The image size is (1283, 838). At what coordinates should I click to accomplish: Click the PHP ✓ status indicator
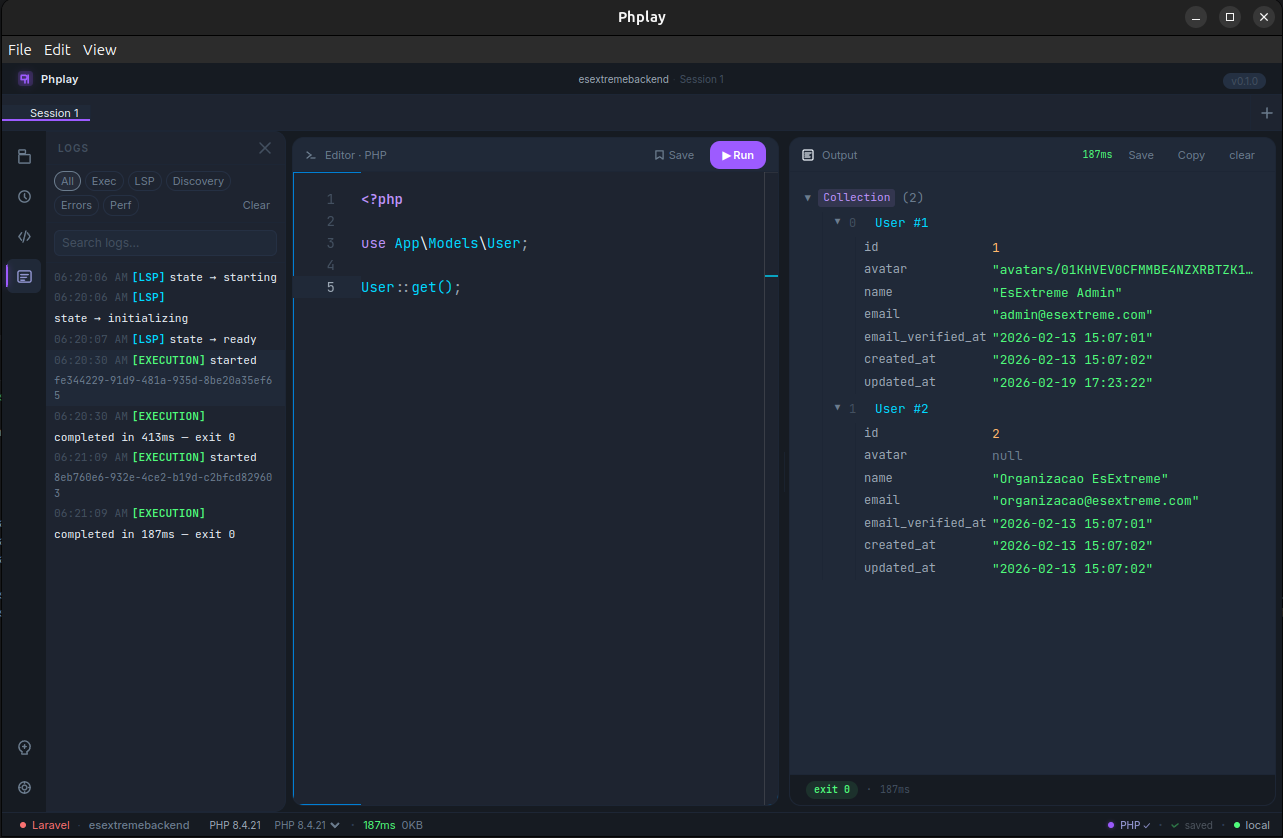click(x=1129, y=825)
